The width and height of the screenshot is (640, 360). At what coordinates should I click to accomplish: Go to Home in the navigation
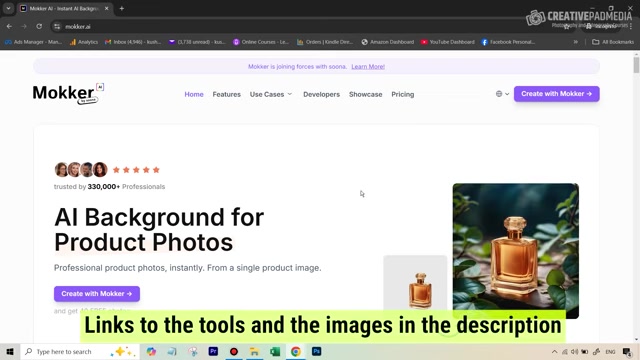coord(194,94)
